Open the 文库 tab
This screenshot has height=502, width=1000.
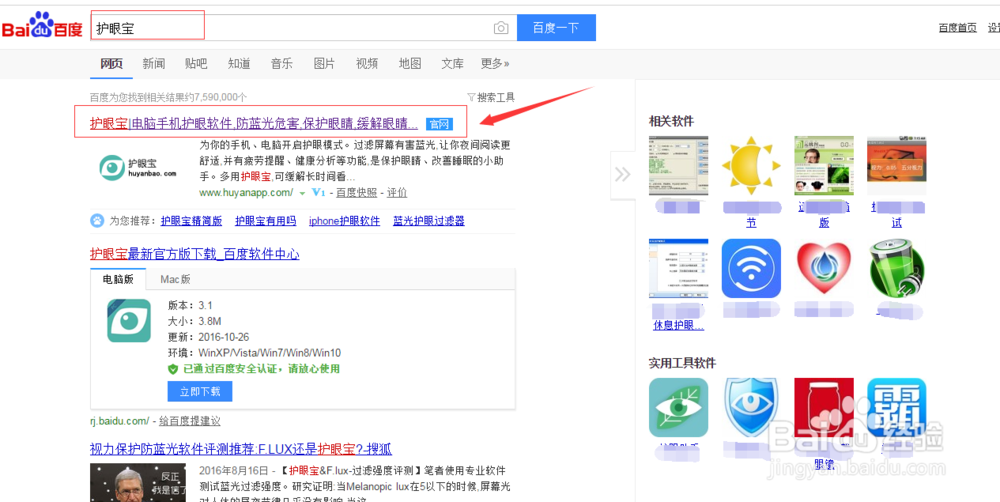(453, 64)
